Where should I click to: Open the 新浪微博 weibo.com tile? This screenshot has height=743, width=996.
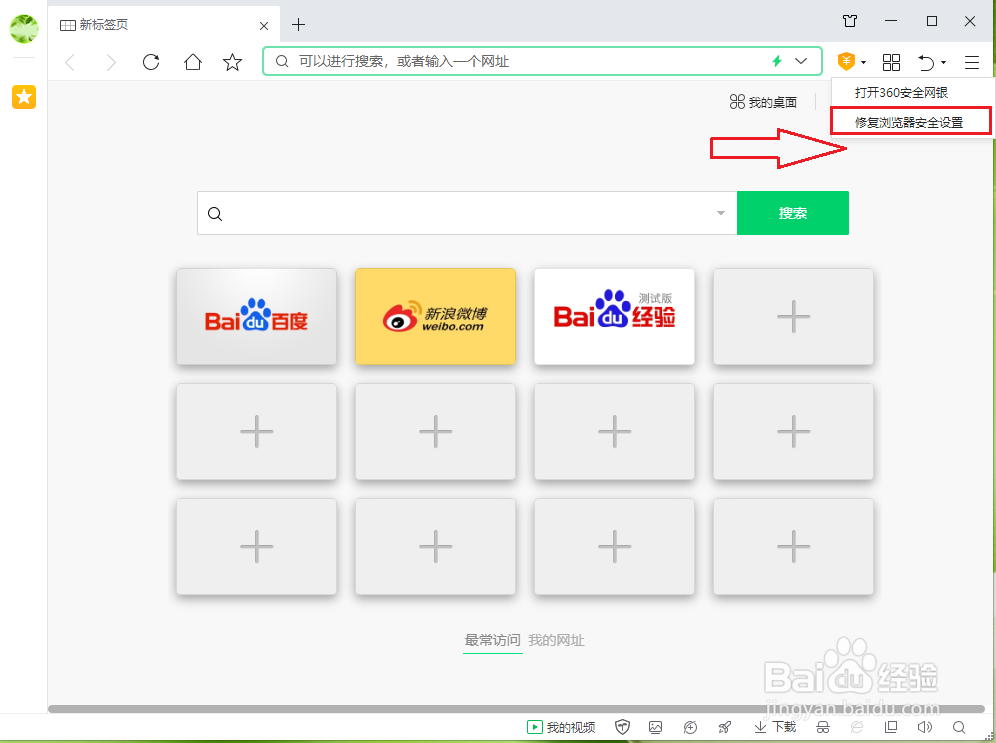(x=435, y=316)
